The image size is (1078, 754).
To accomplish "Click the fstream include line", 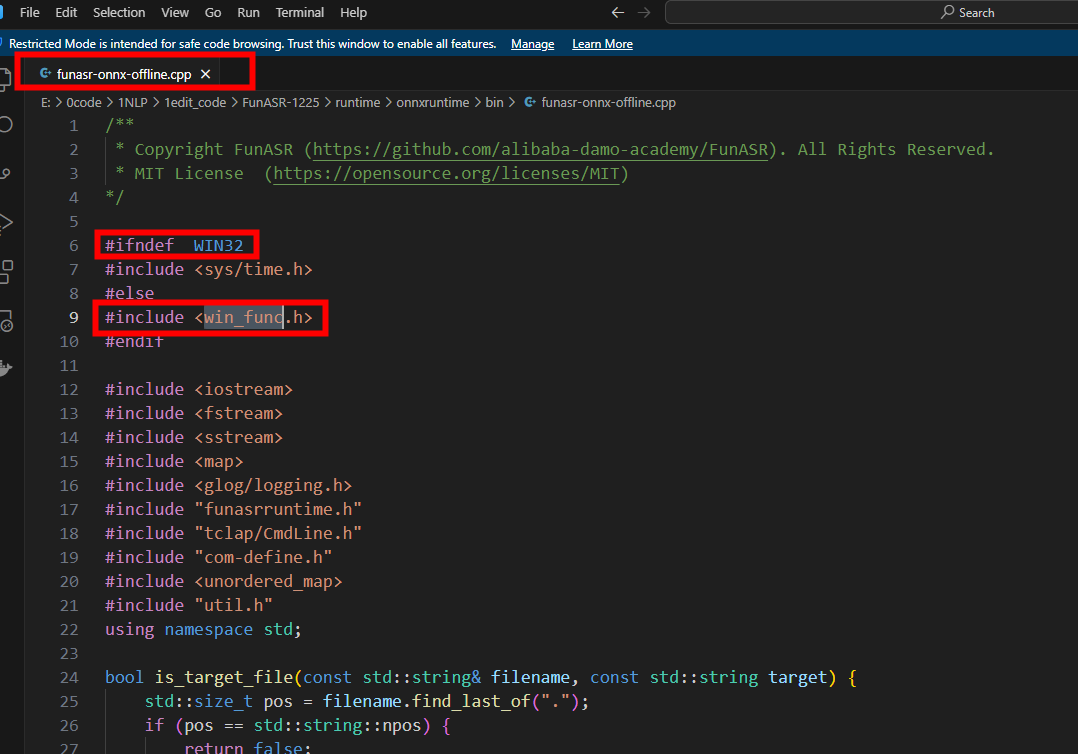I will (x=194, y=414).
